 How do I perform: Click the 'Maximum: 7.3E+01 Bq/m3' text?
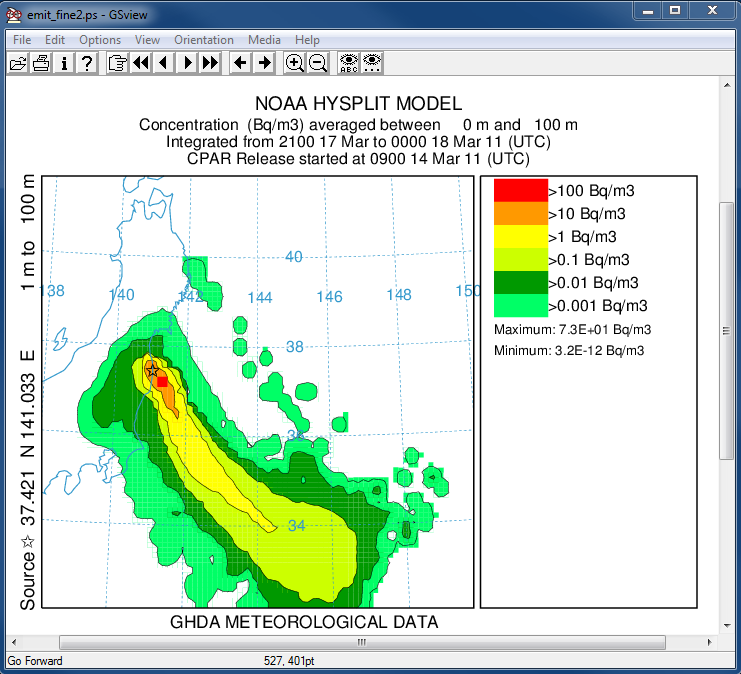pyautogui.click(x=572, y=329)
